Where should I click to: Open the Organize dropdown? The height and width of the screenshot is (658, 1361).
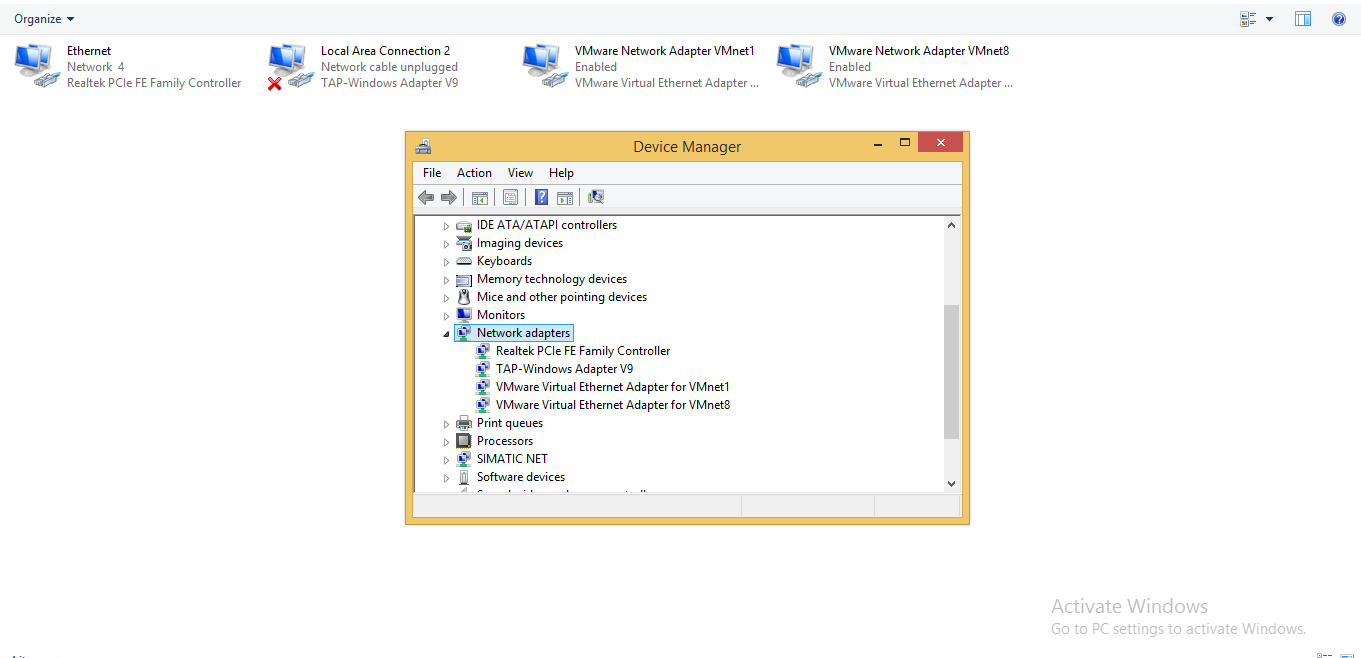pos(44,19)
